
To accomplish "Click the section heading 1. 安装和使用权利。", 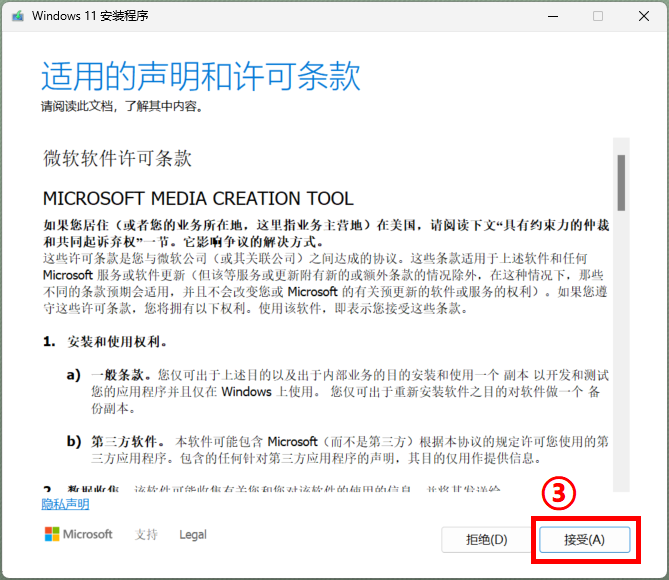I will click(105, 341).
